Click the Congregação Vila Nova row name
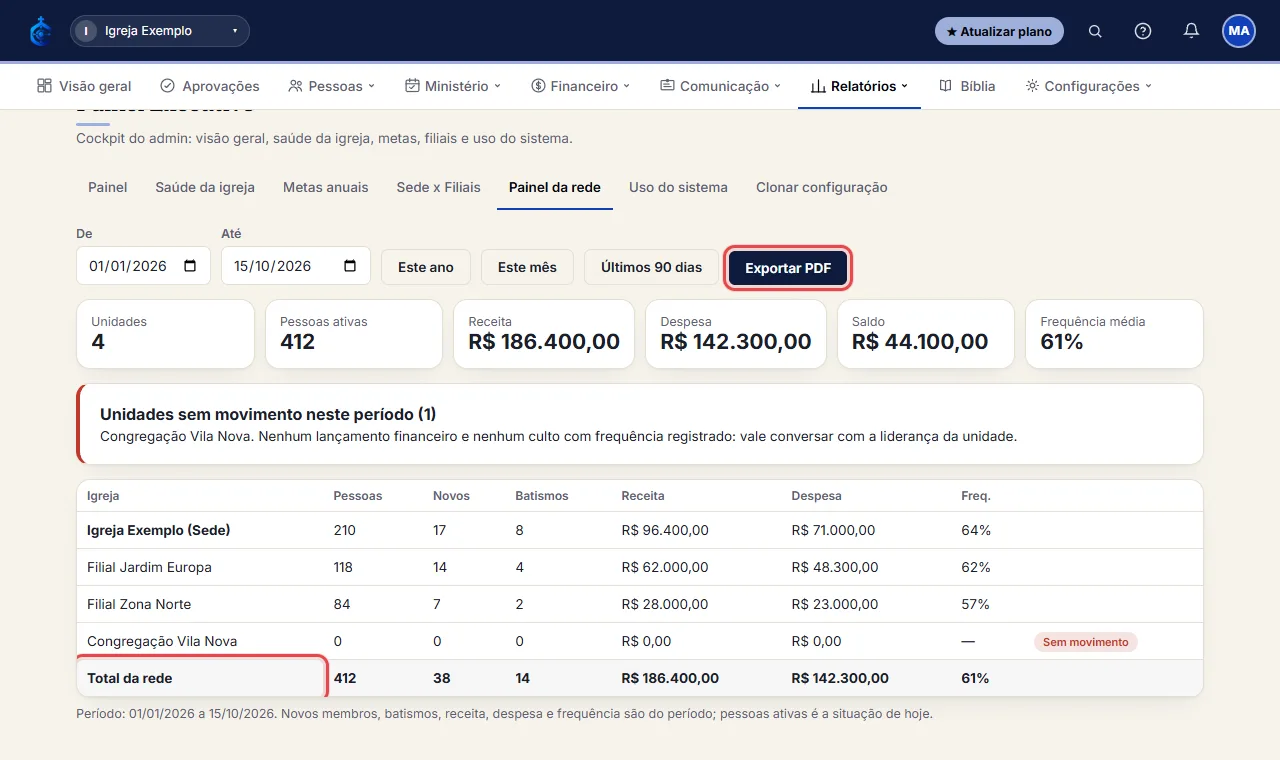This screenshot has width=1280, height=760. 162,641
